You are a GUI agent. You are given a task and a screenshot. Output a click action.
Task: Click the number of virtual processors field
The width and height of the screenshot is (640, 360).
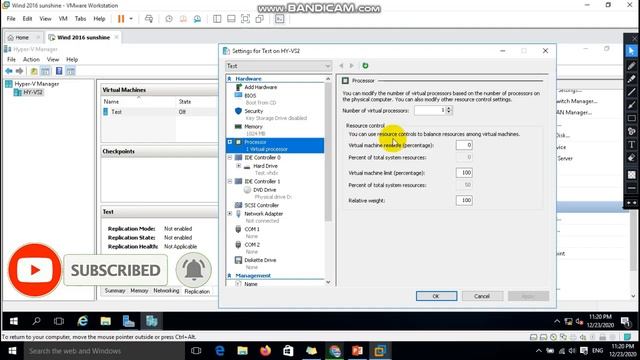coord(430,110)
